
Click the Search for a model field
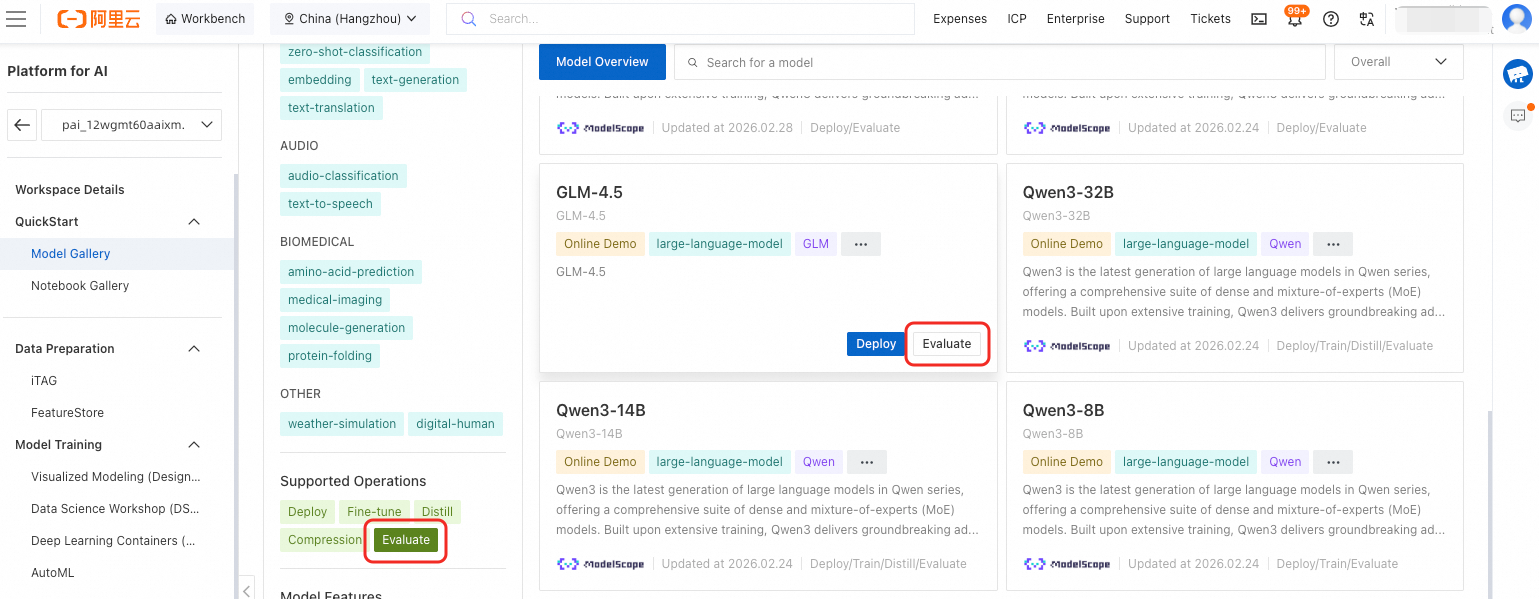click(x=1000, y=62)
